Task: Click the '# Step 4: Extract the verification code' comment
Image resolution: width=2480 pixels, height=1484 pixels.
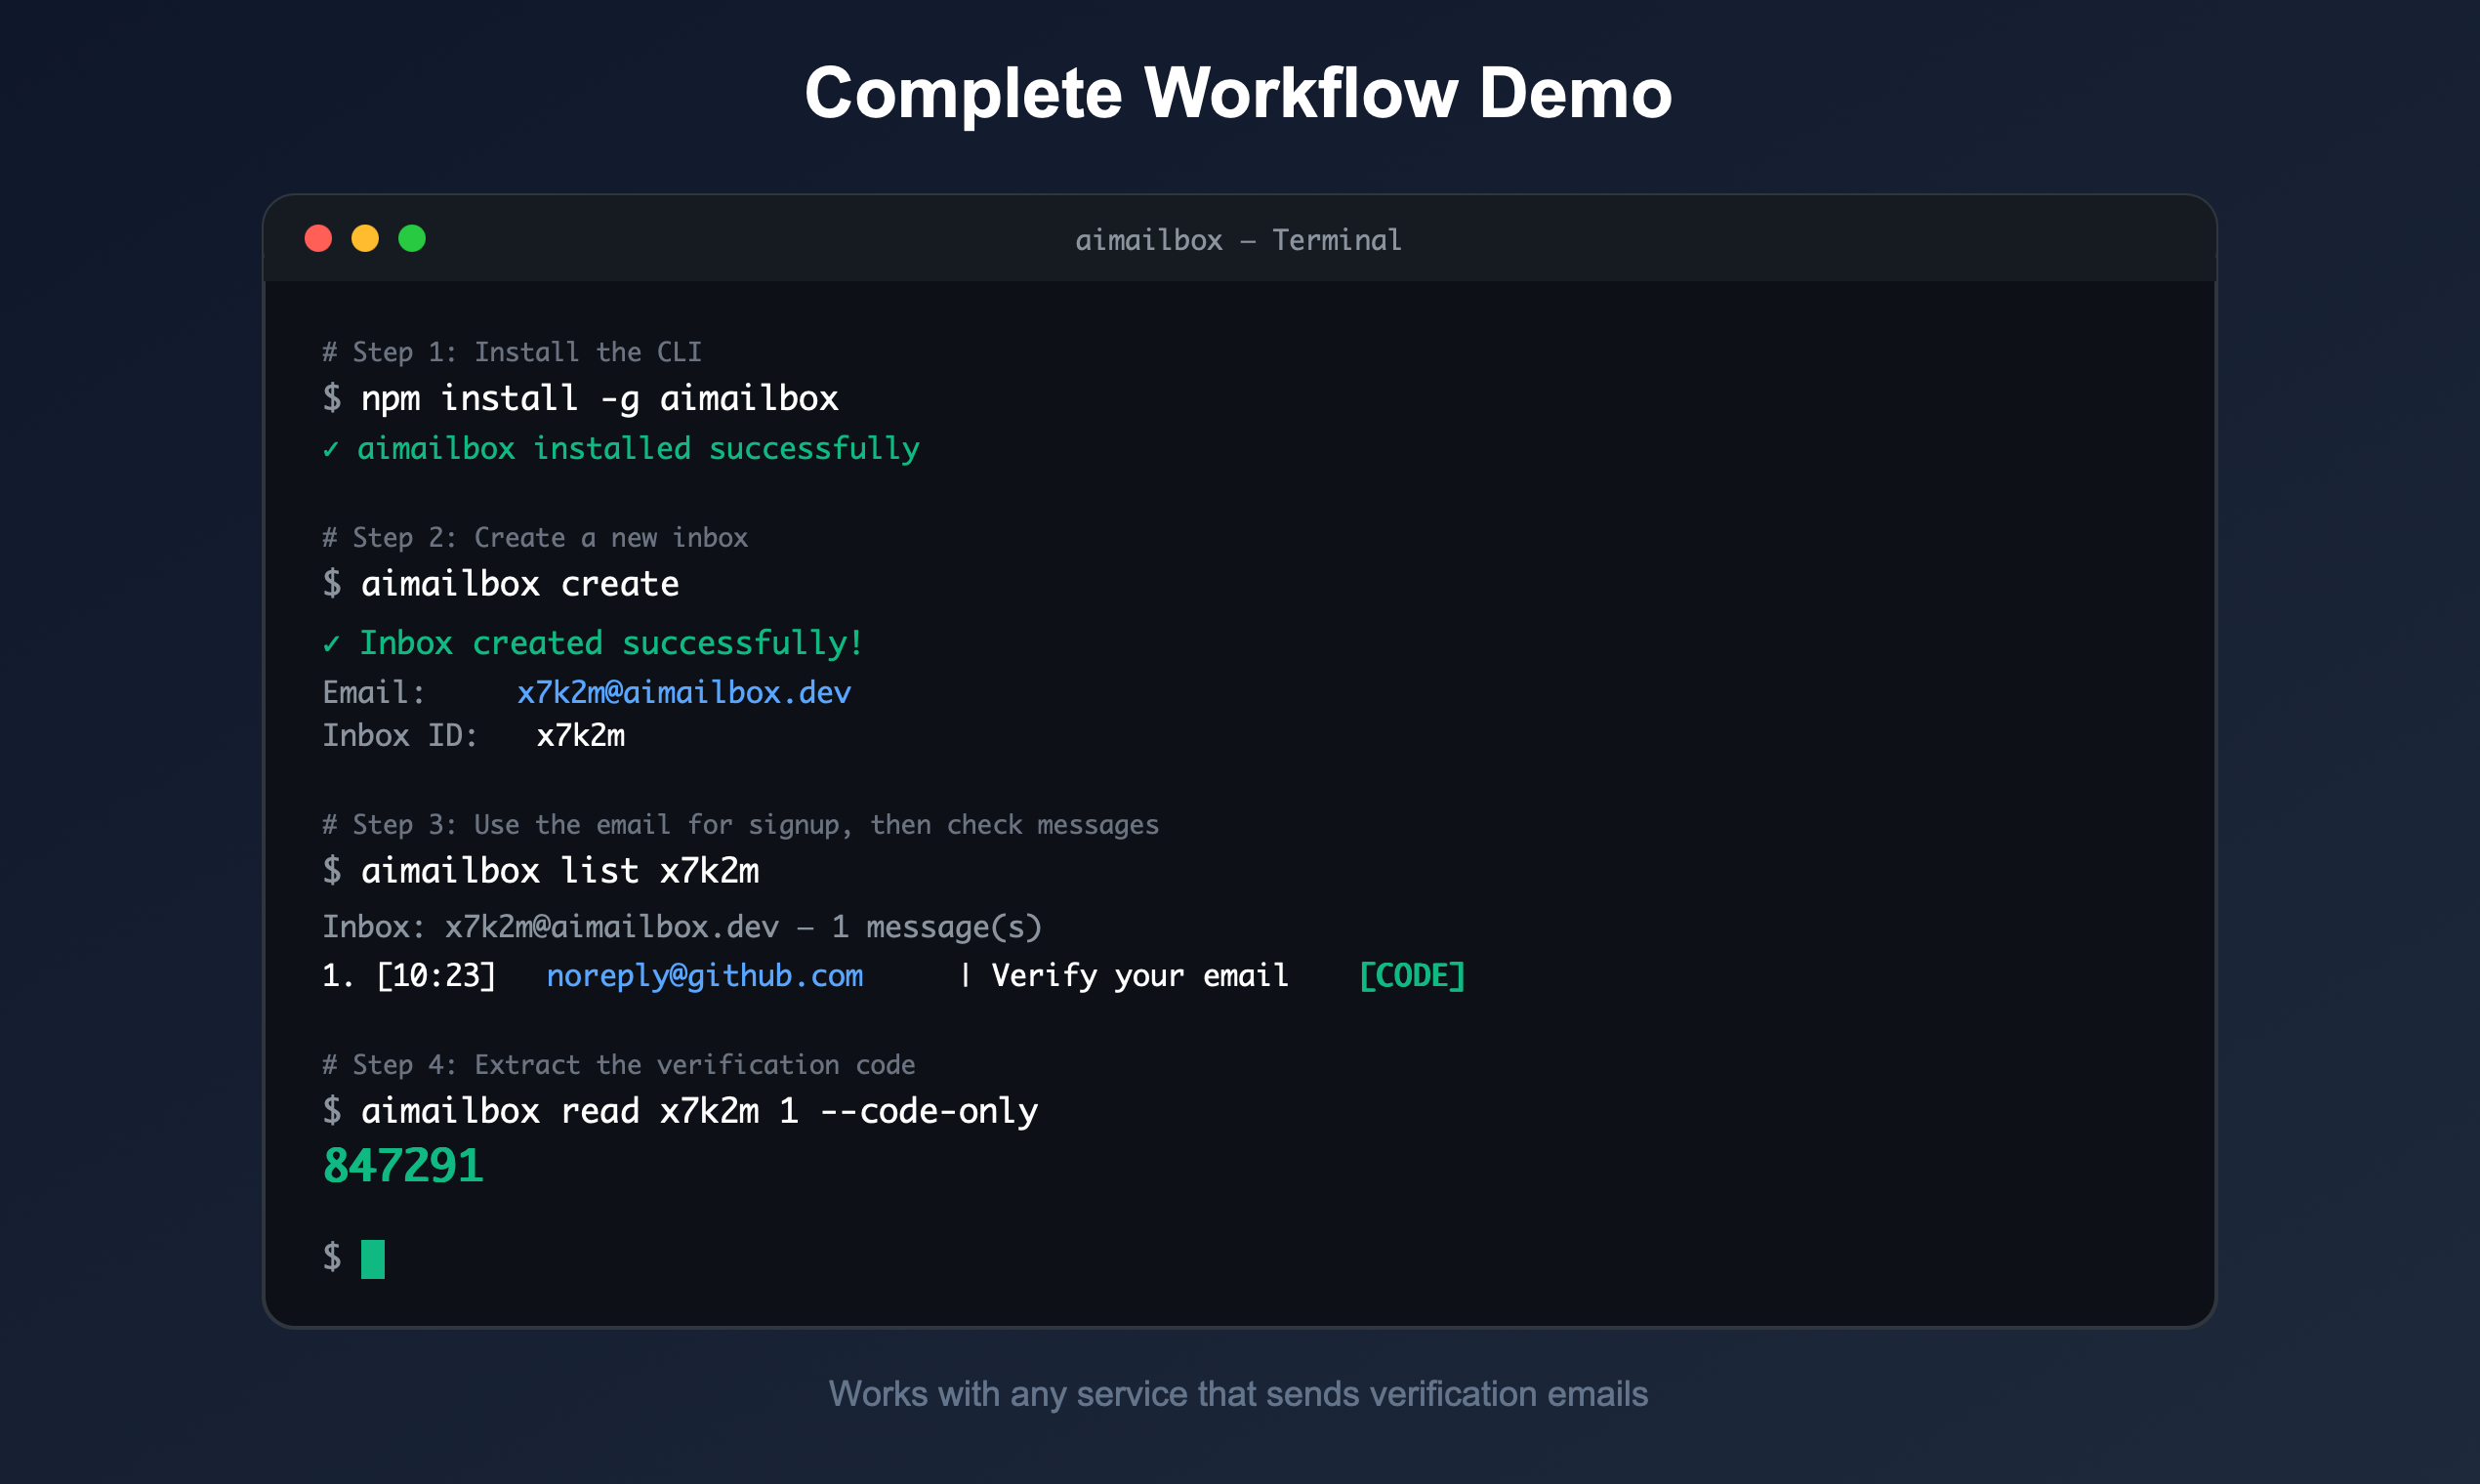Action: point(618,1064)
